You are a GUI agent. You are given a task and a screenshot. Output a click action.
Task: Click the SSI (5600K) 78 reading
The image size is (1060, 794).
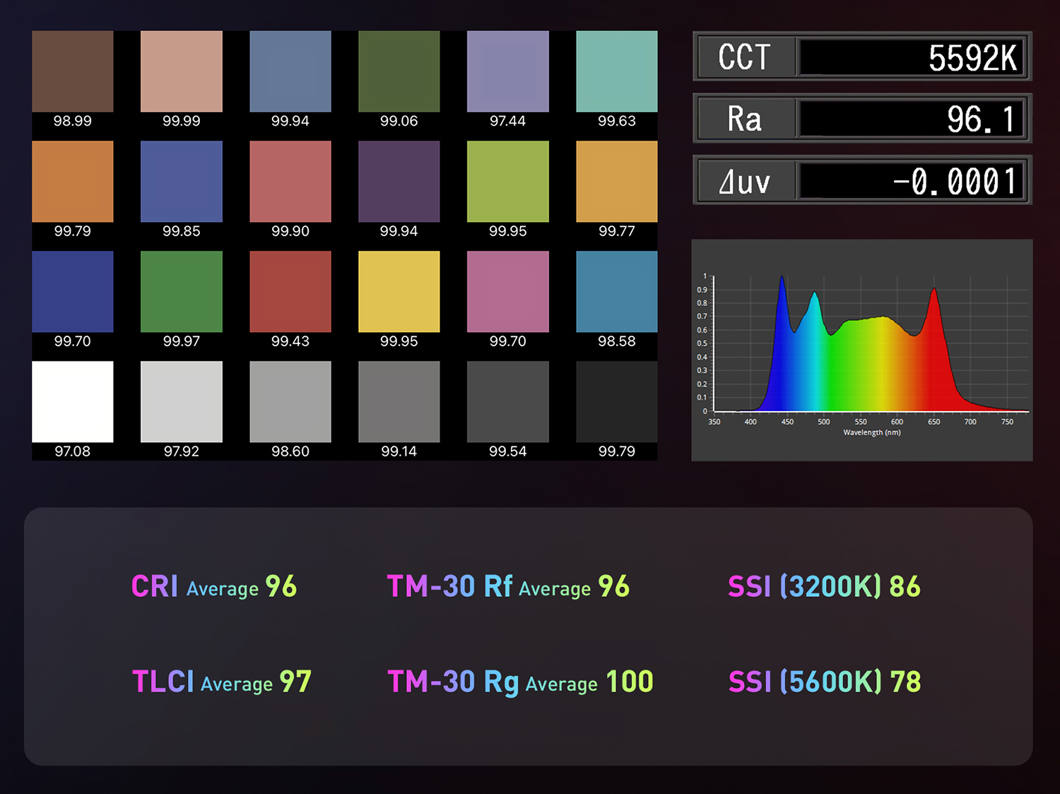coord(824,682)
